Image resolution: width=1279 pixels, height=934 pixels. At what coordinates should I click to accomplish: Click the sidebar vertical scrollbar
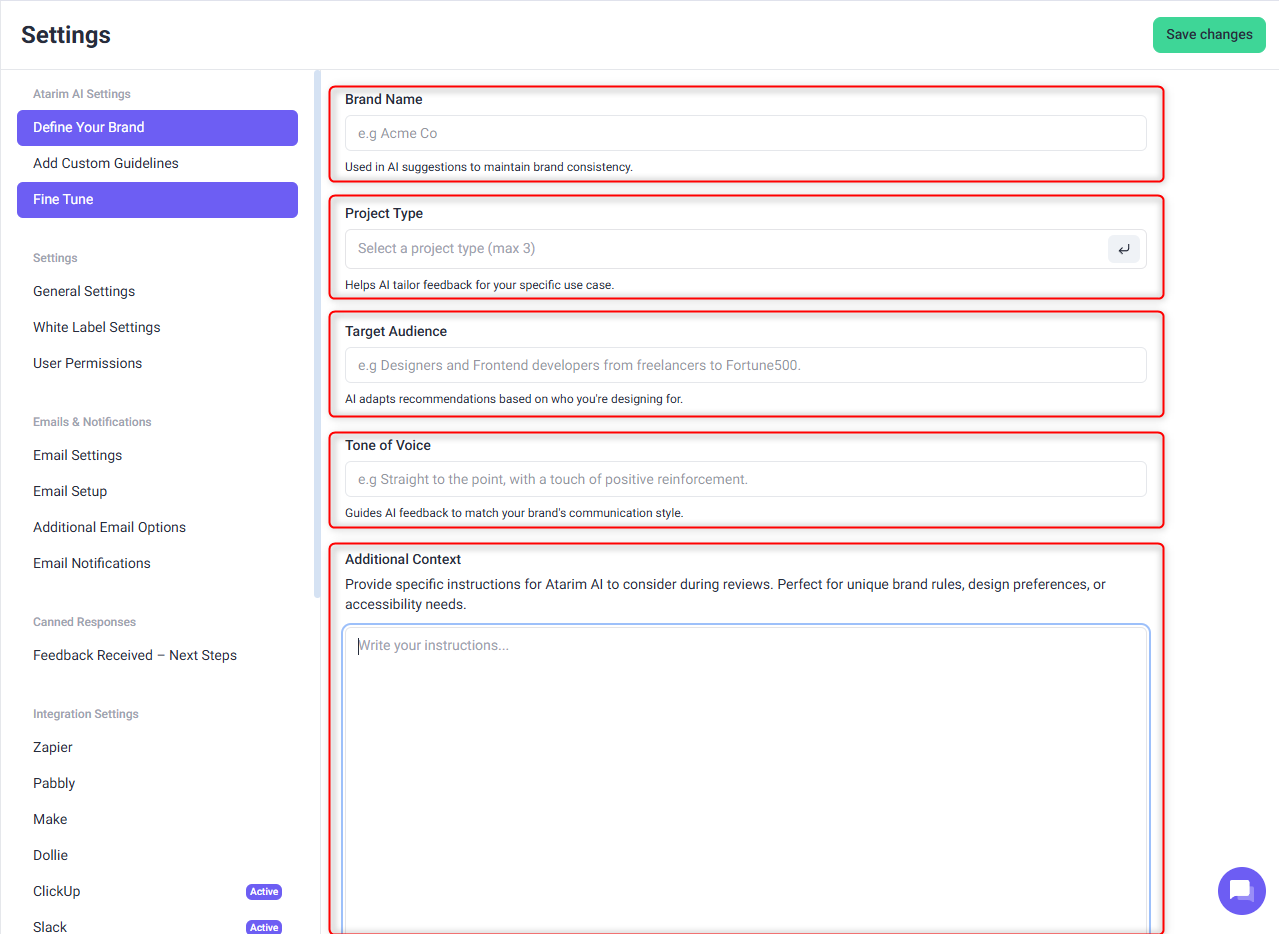click(x=317, y=330)
